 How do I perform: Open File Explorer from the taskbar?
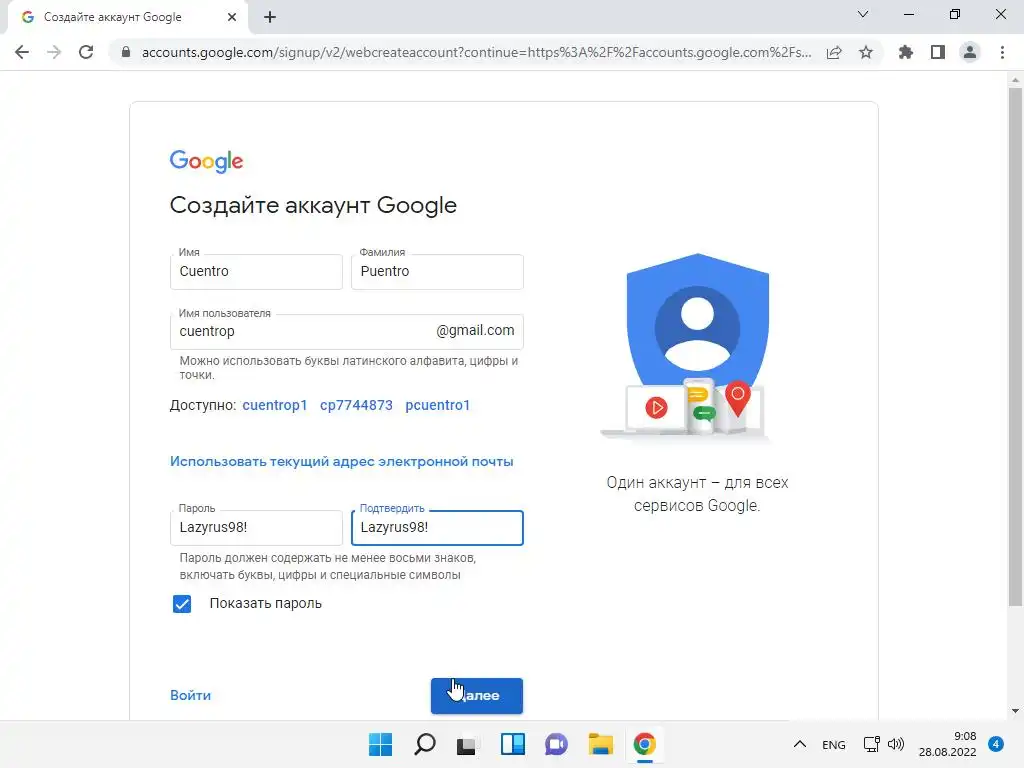[x=600, y=744]
